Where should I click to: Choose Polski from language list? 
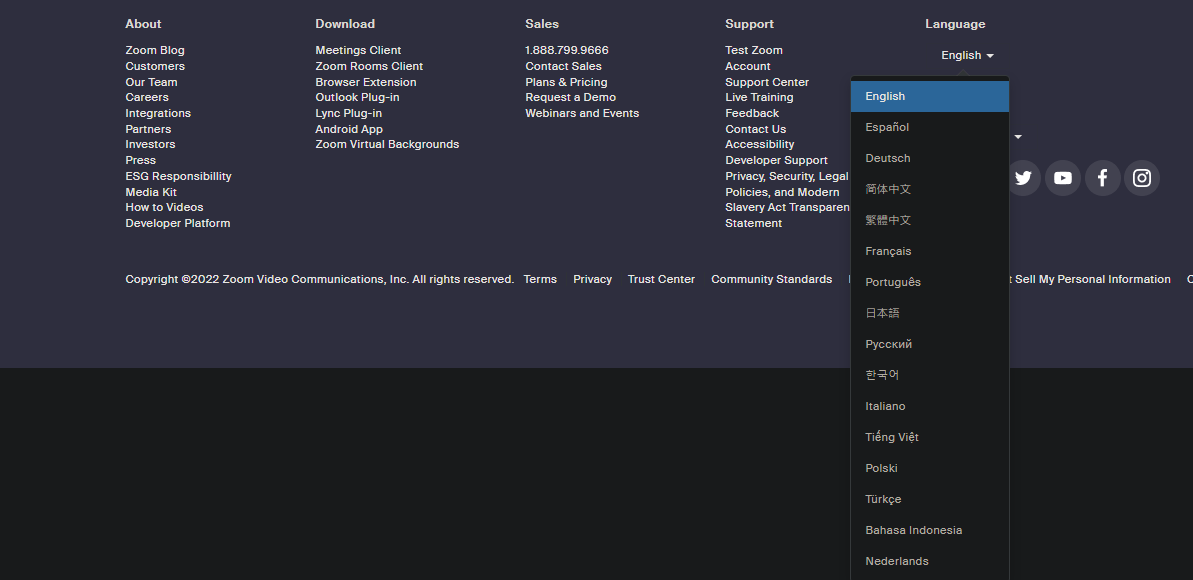930,468
